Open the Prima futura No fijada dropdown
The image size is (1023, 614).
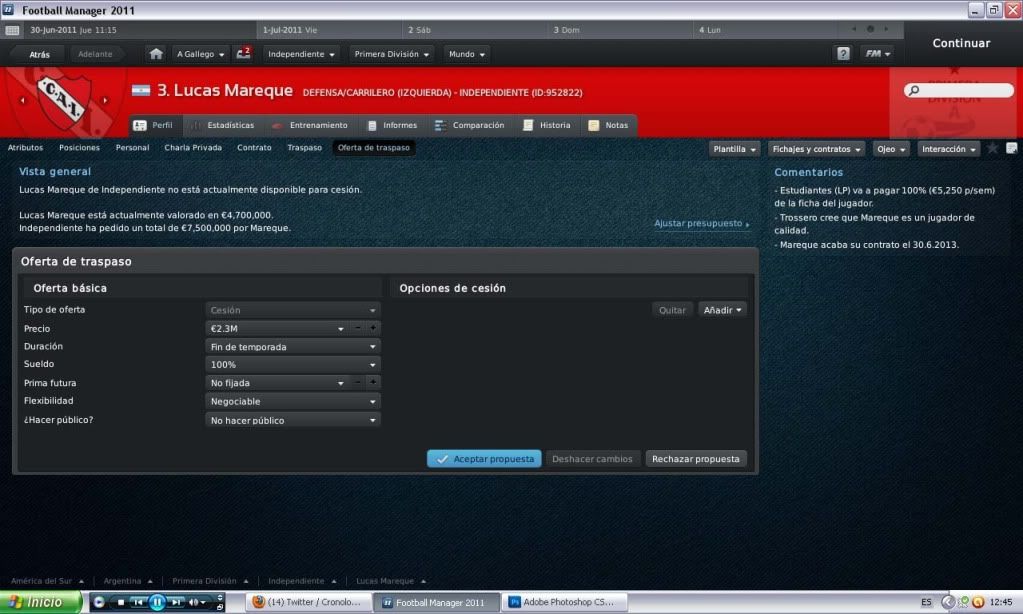click(x=277, y=382)
